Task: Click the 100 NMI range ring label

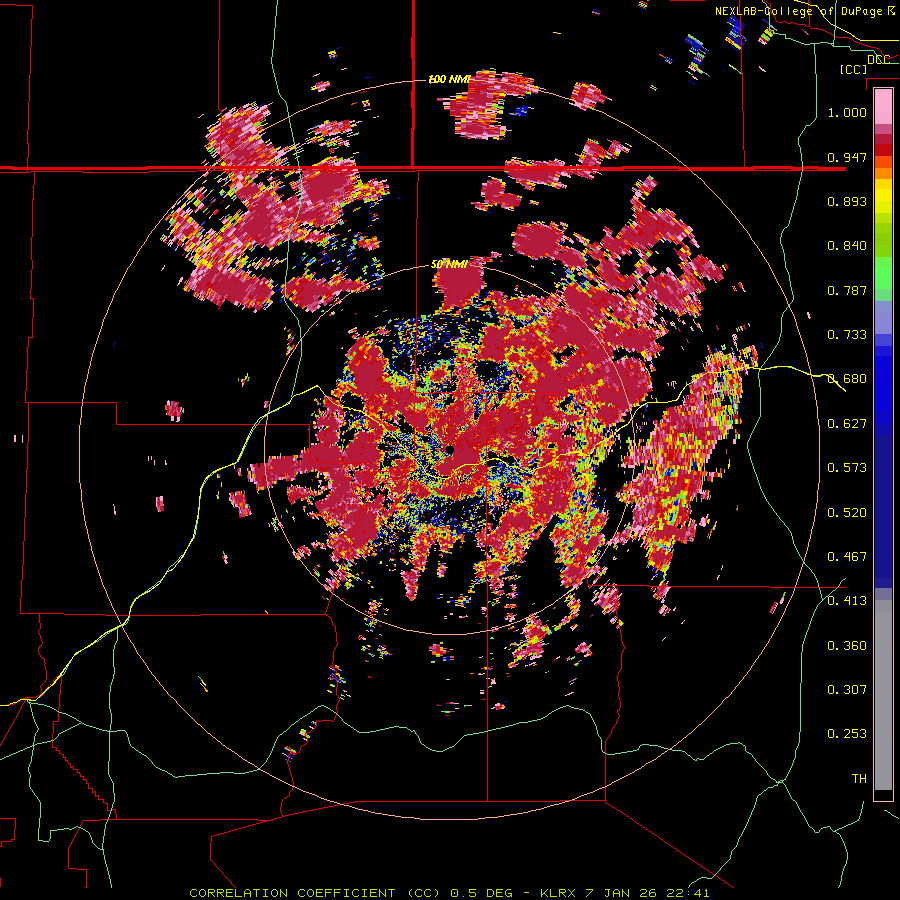Action: (x=449, y=79)
